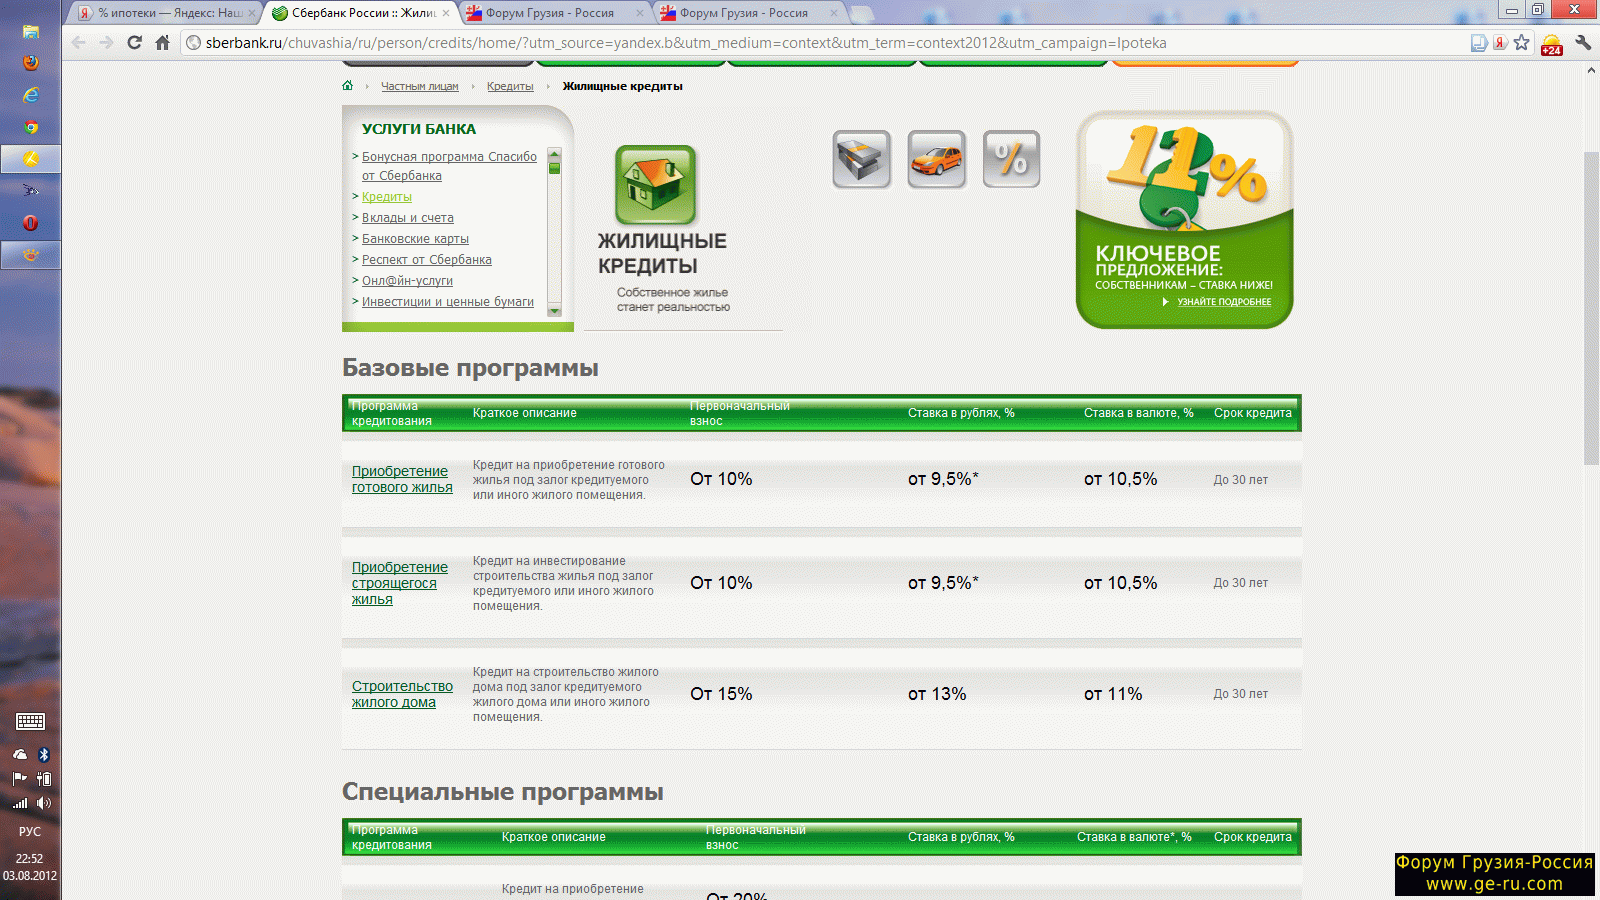The height and width of the screenshot is (900, 1600).
Task: Open Google Chrome in the taskbar
Action: [x=31, y=127]
